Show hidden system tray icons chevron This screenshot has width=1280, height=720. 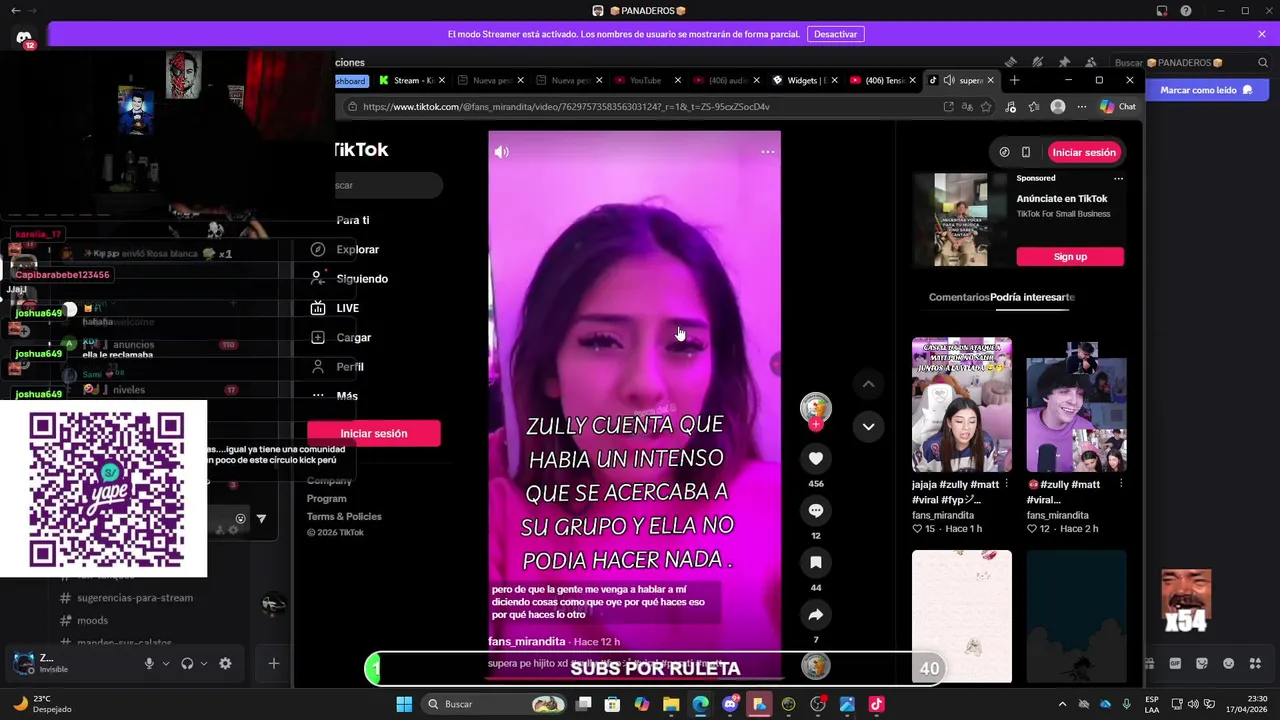point(1062,704)
